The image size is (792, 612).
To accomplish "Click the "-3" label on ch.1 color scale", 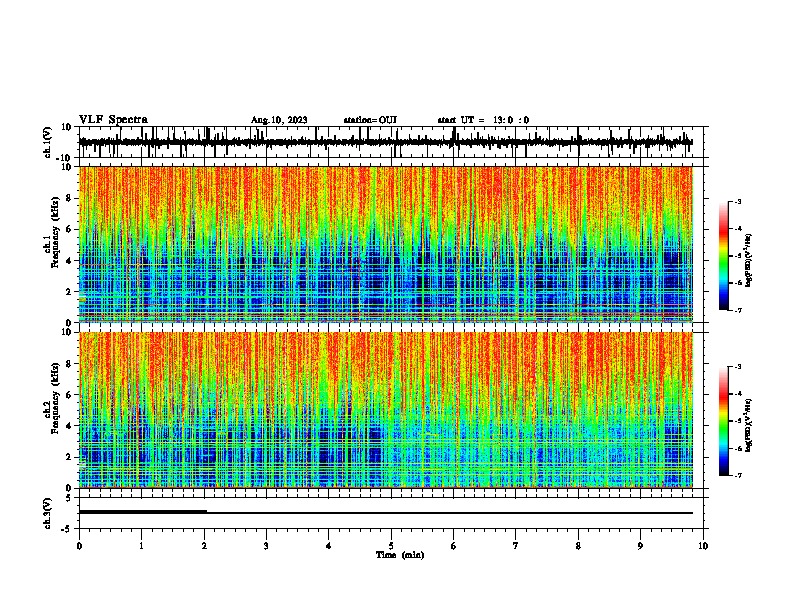I will [x=737, y=201].
